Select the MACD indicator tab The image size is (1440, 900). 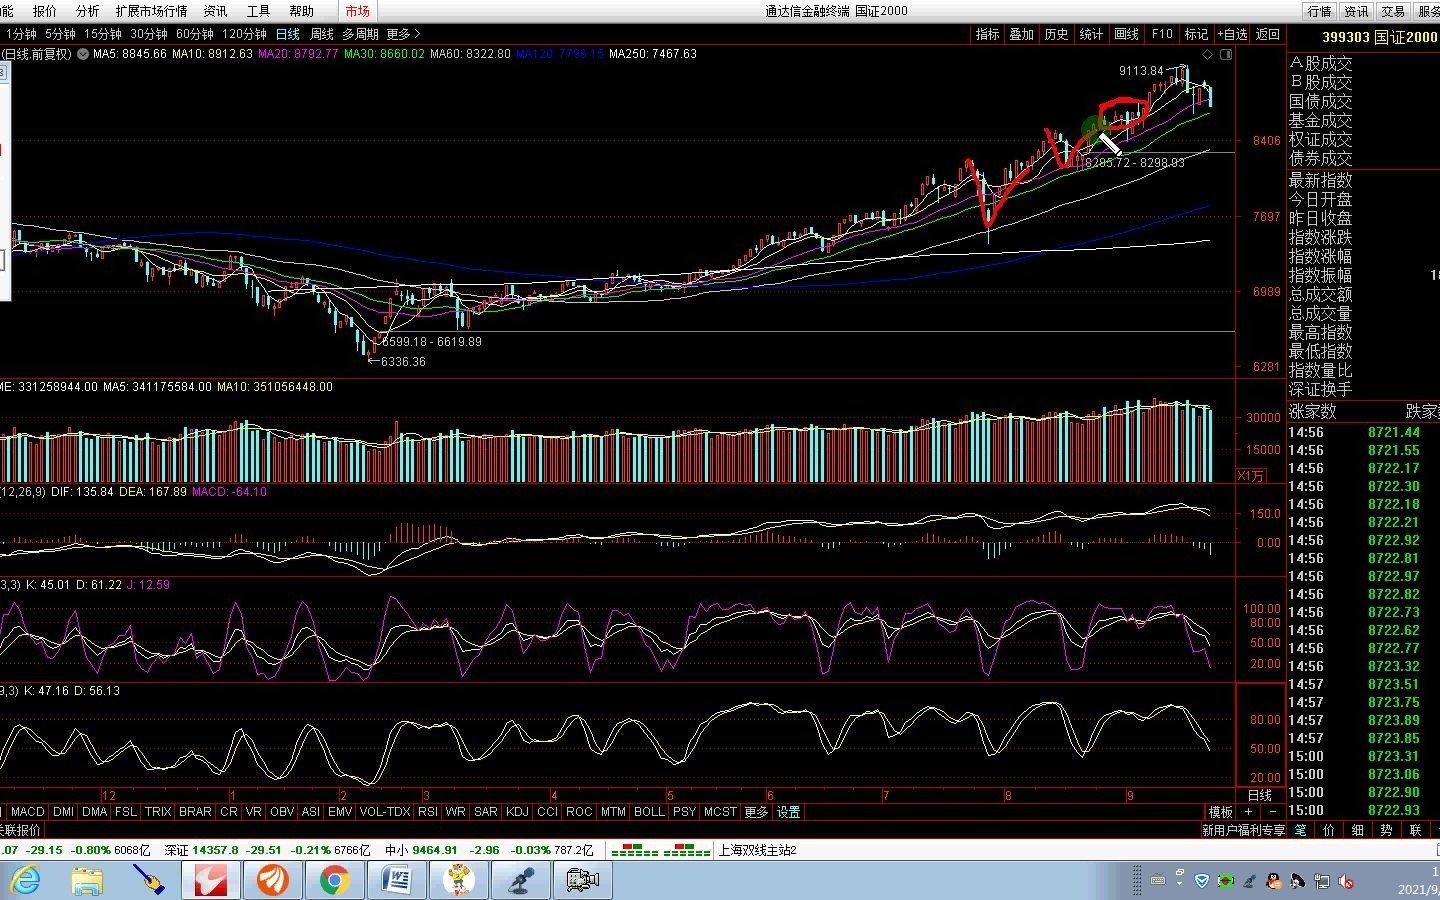click(28, 812)
